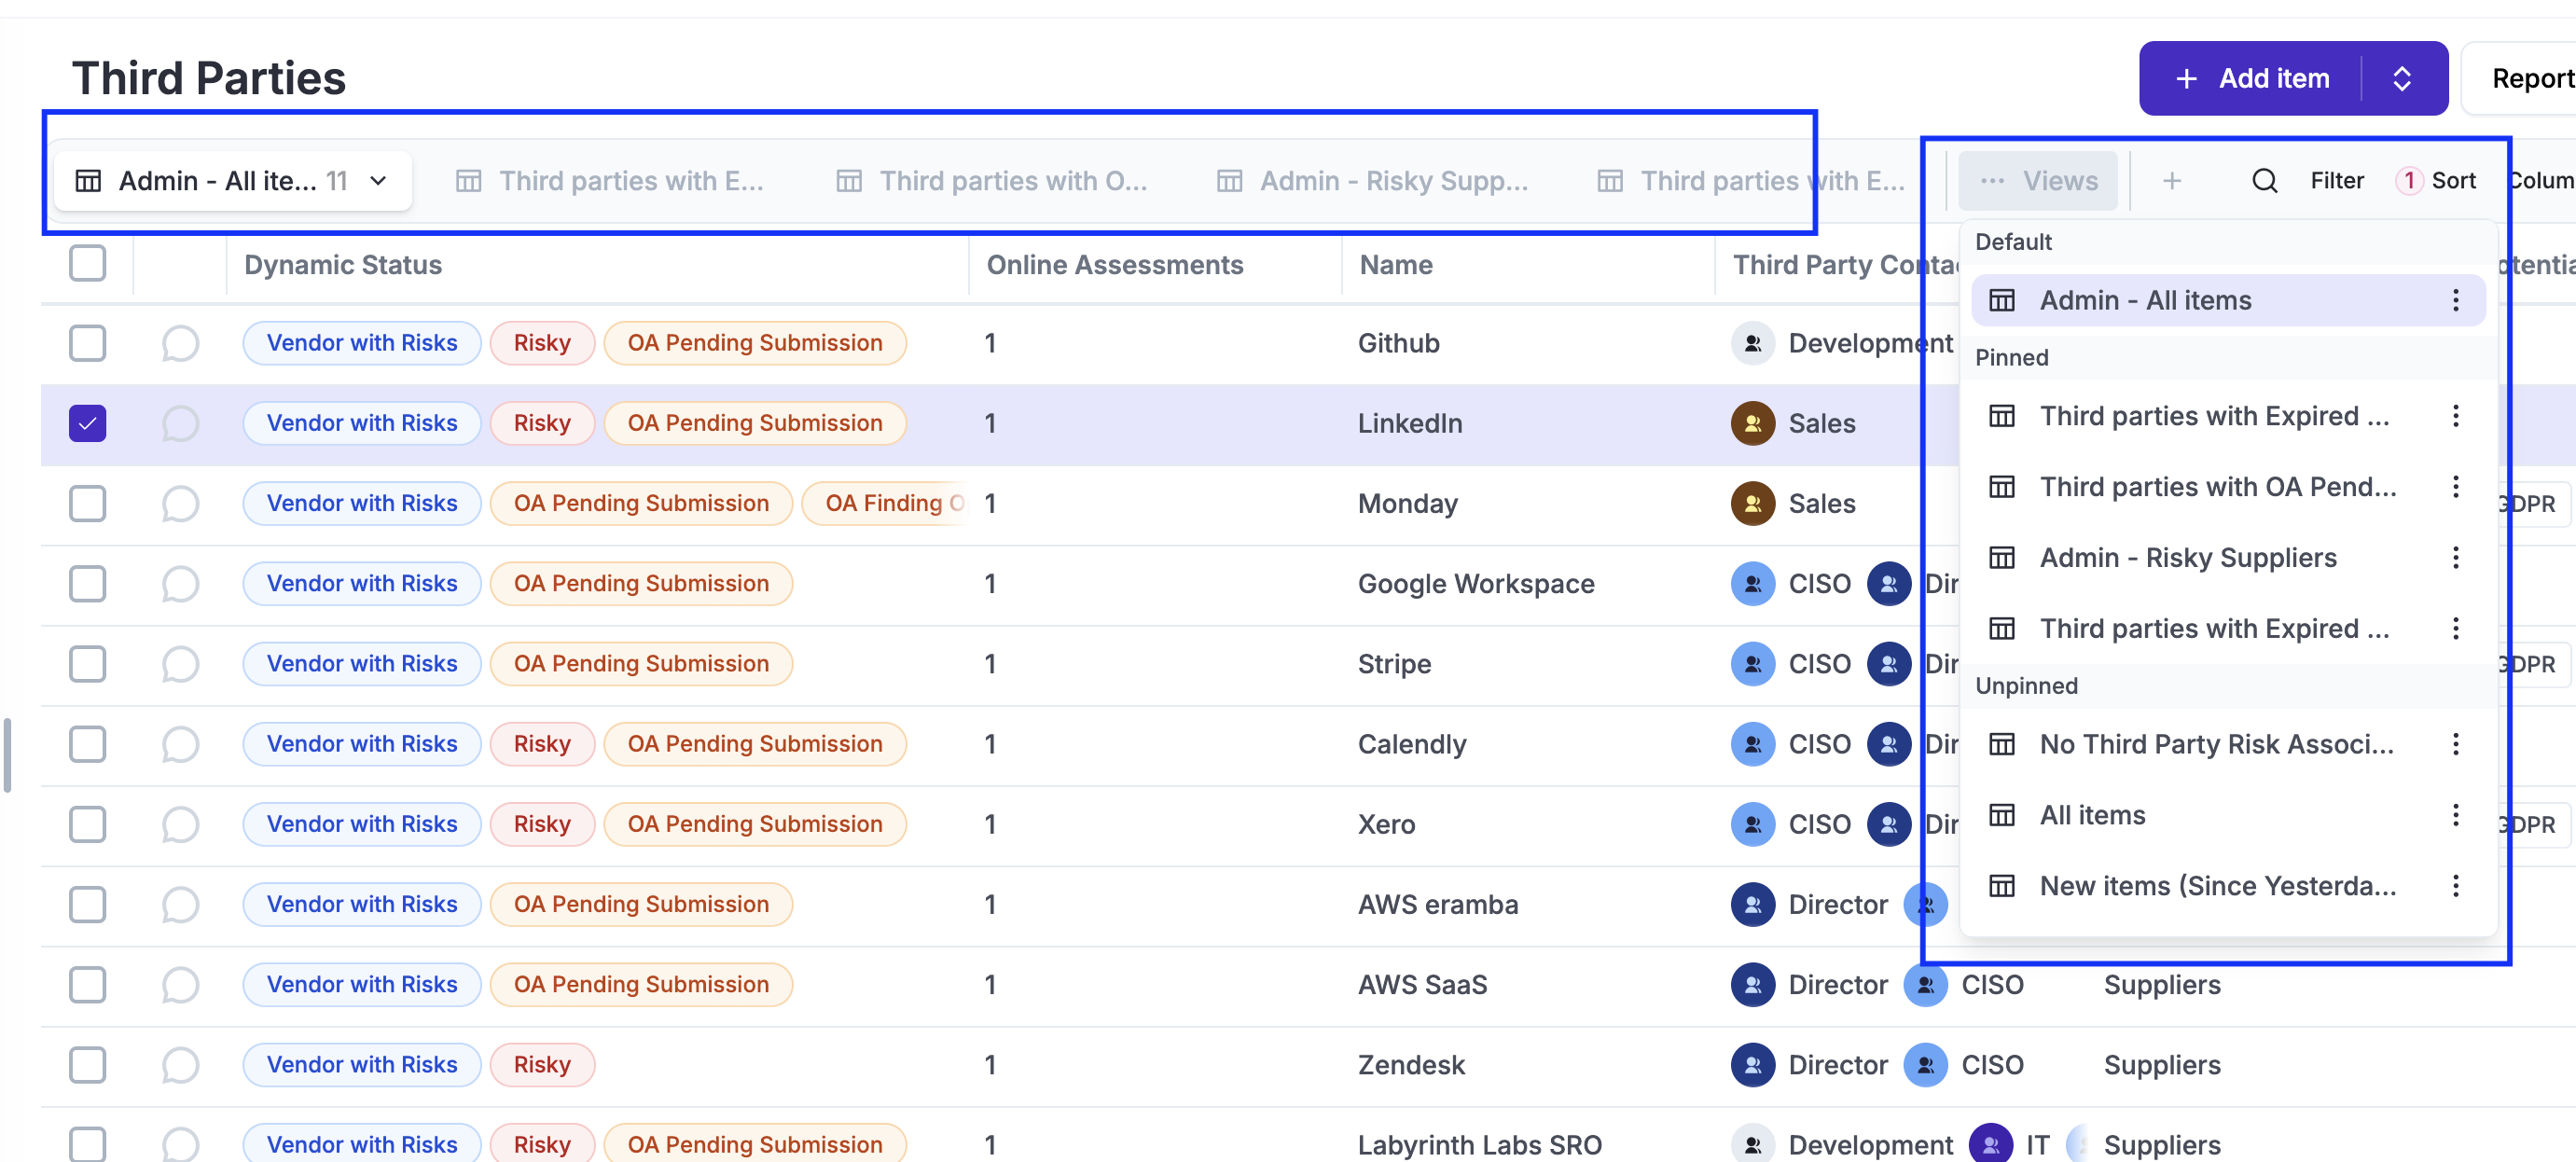Toggle the select-all header checkbox
This screenshot has height=1162, width=2576.
point(88,264)
